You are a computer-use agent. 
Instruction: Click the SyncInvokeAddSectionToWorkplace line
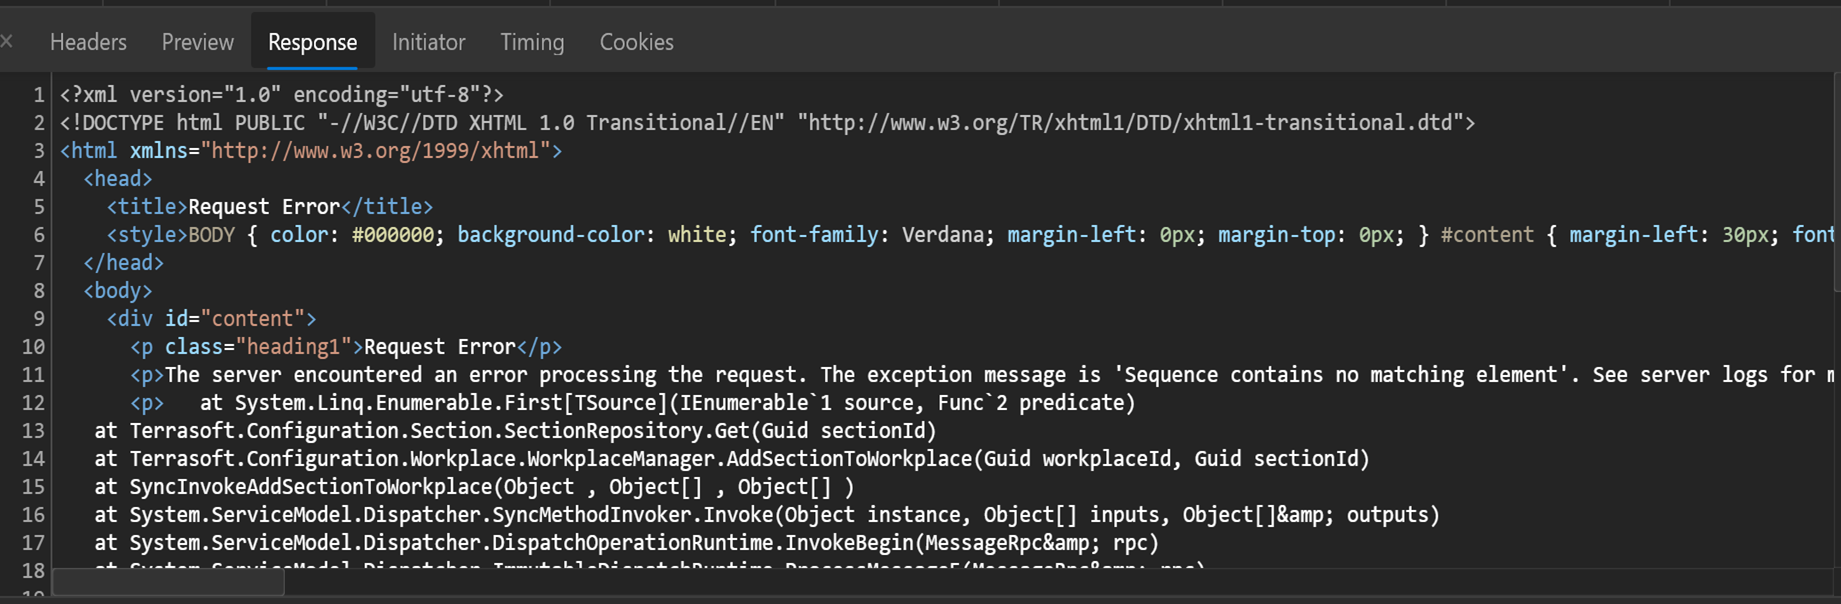coord(474,487)
